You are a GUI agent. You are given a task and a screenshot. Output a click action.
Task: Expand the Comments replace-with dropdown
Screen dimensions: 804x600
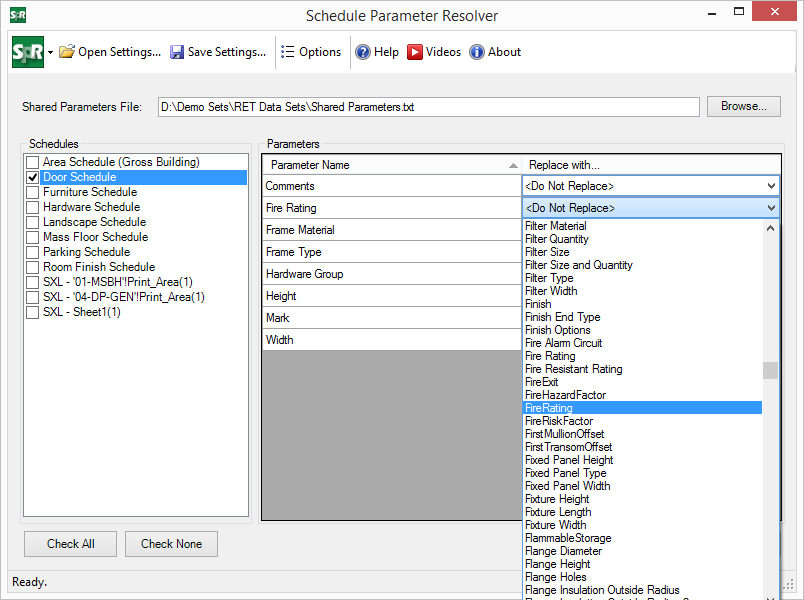pyautogui.click(x=770, y=186)
